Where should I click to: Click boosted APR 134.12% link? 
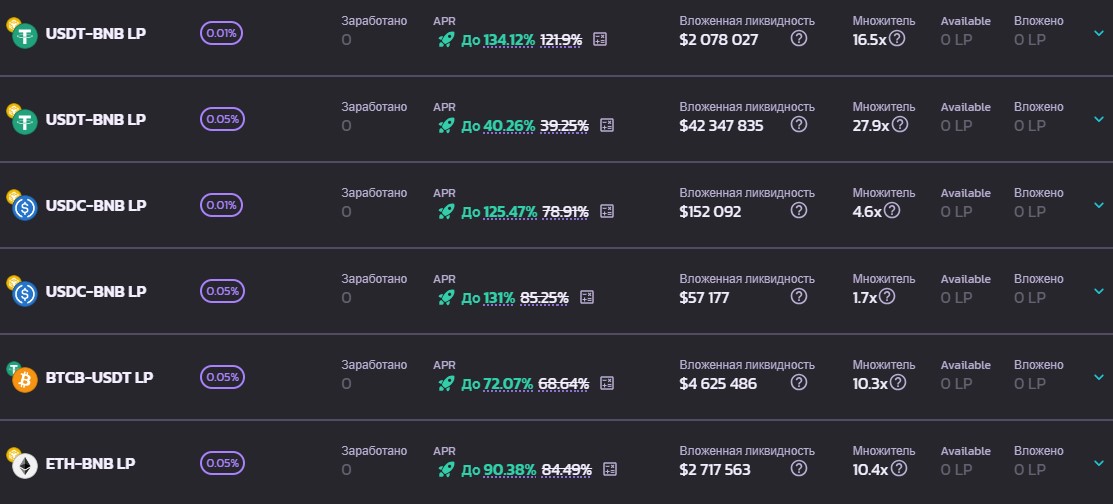pyautogui.click(x=509, y=39)
